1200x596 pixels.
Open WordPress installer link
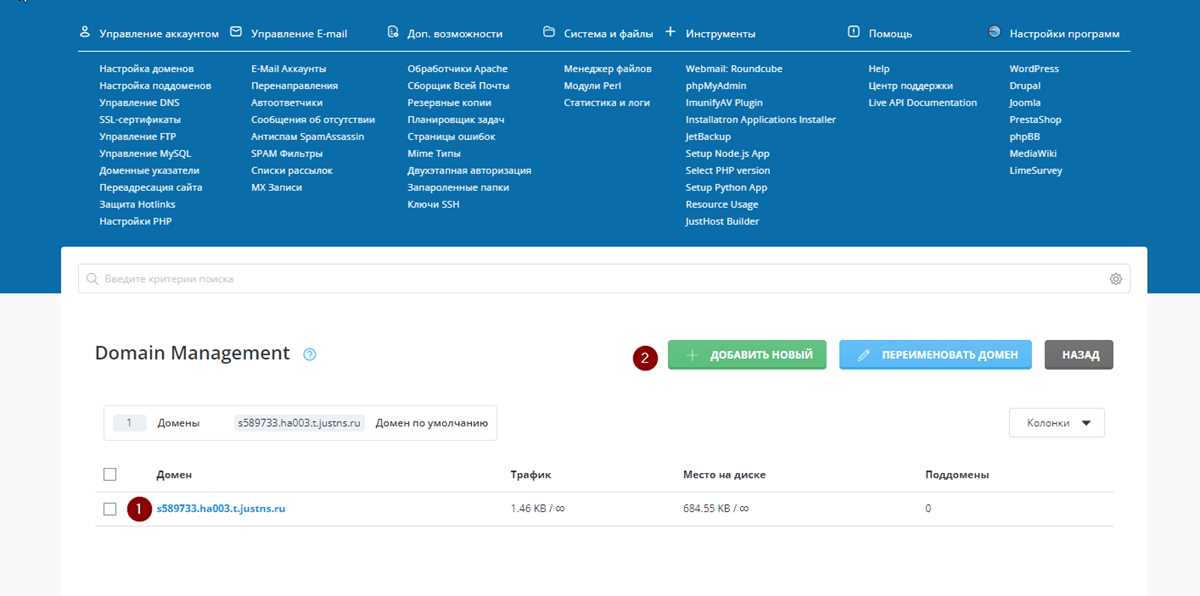tap(1035, 69)
